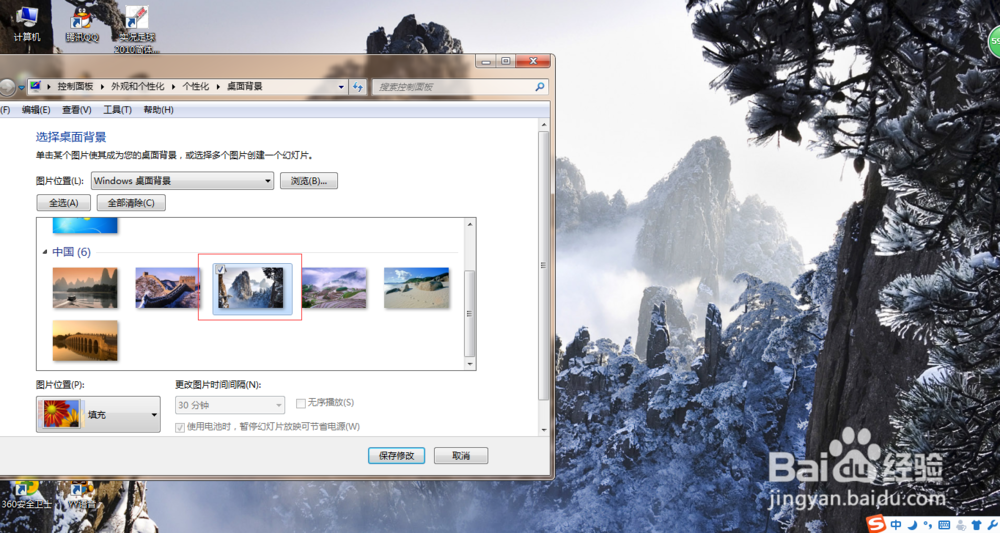The height and width of the screenshot is (533, 1000).
Task: Open the 工具(T) menu
Action: [117, 110]
